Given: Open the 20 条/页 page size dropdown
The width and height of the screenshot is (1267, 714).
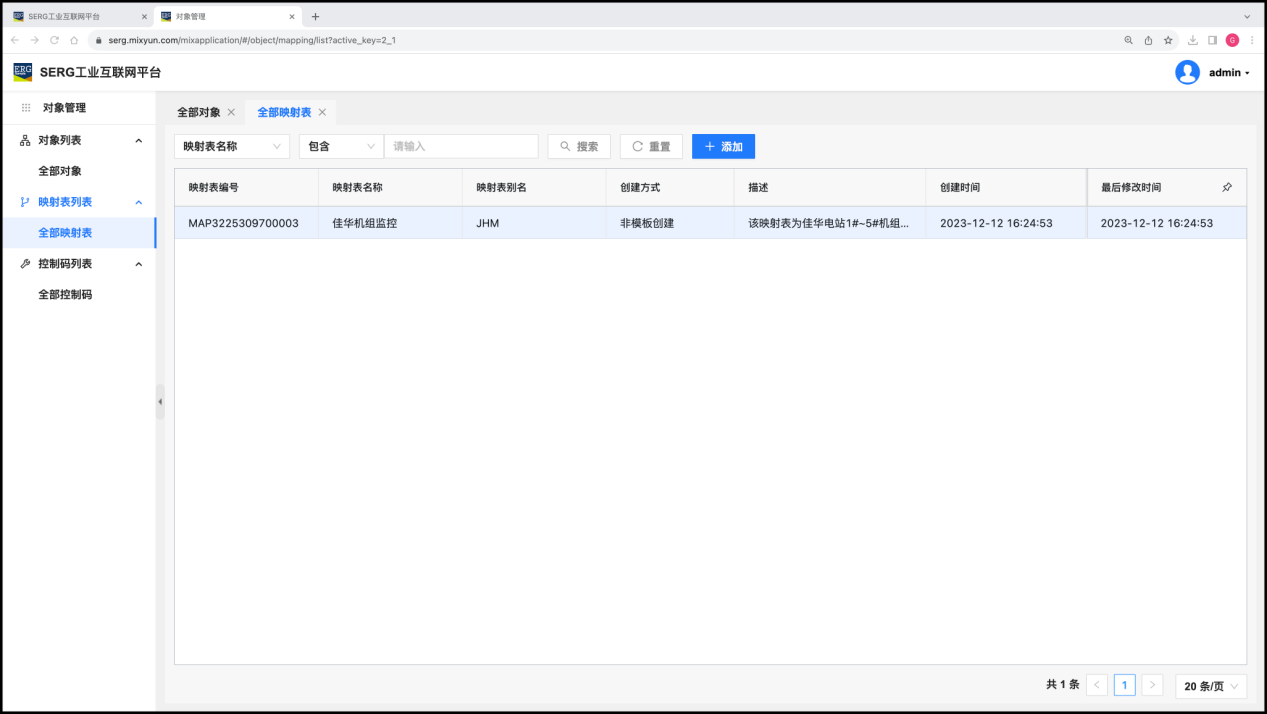Looking at the screenshot, I should 1211,685.
